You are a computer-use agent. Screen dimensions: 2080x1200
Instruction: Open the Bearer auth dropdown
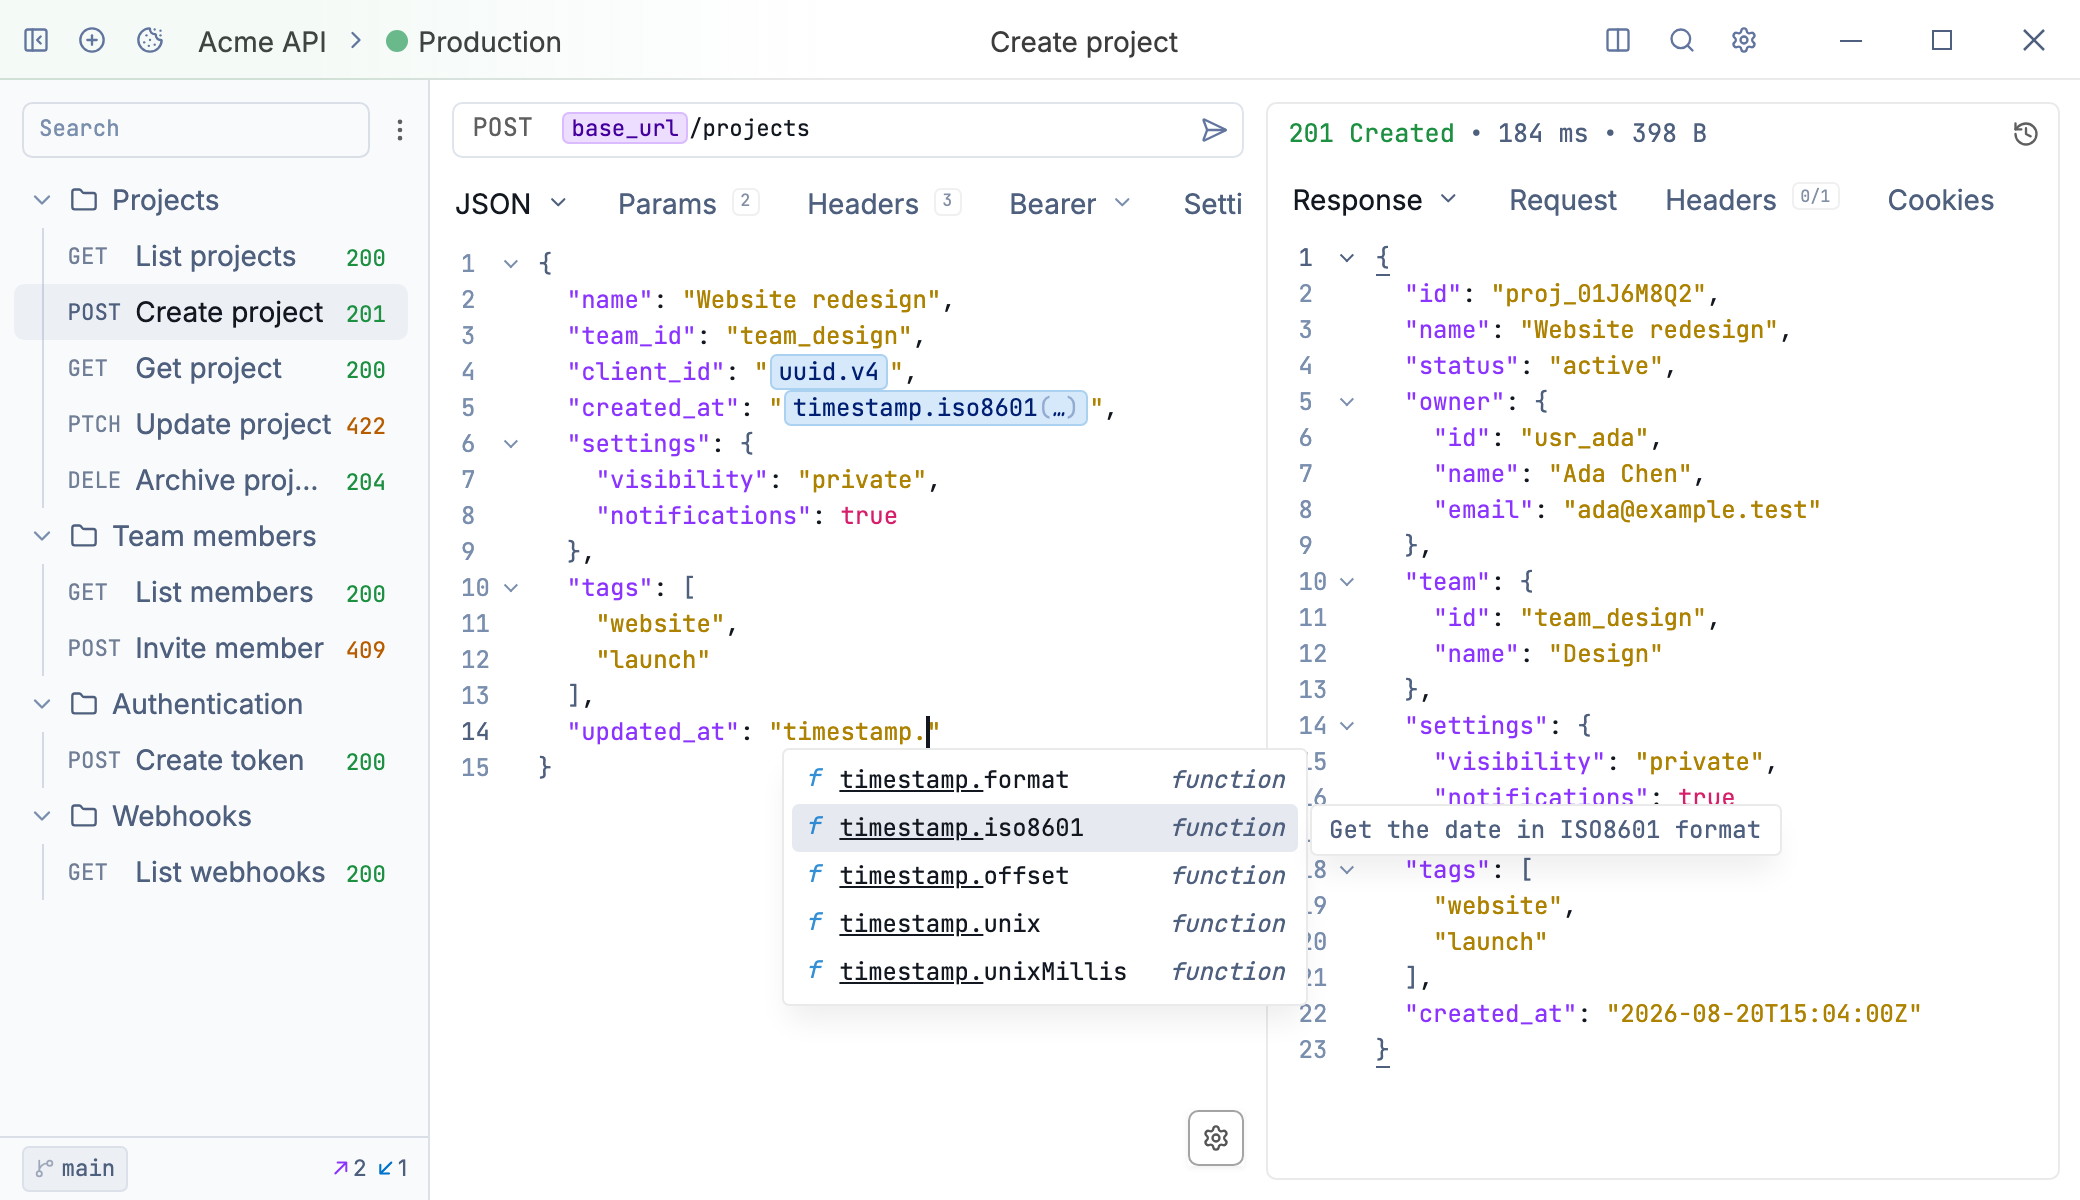(1070, 204)
